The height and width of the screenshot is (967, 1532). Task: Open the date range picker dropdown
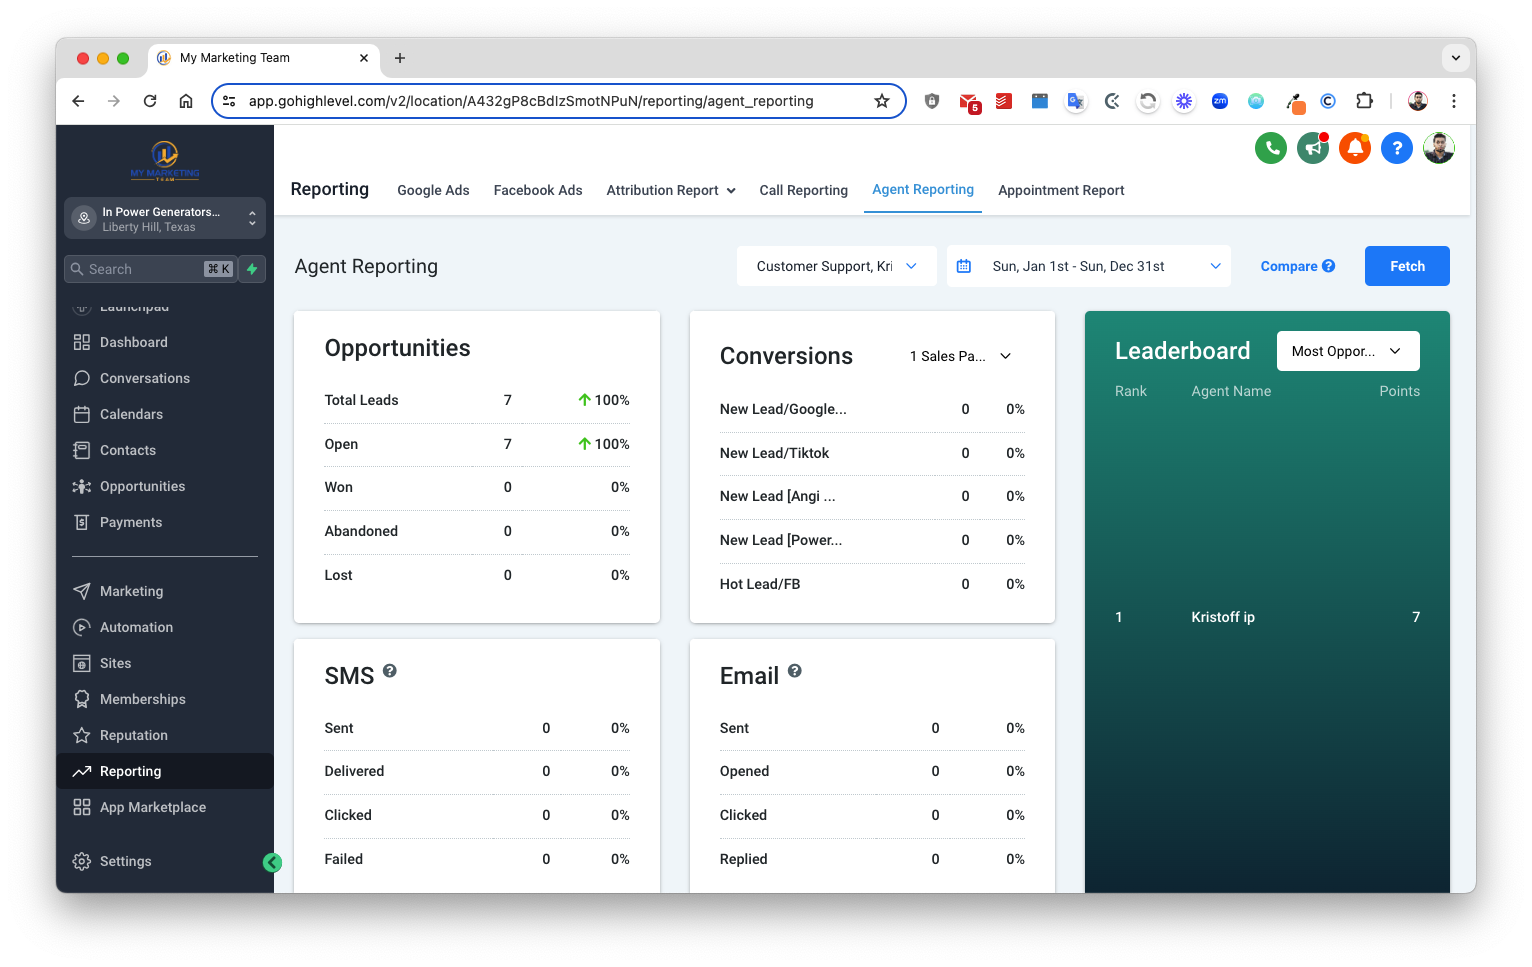tap(1087, 266)
